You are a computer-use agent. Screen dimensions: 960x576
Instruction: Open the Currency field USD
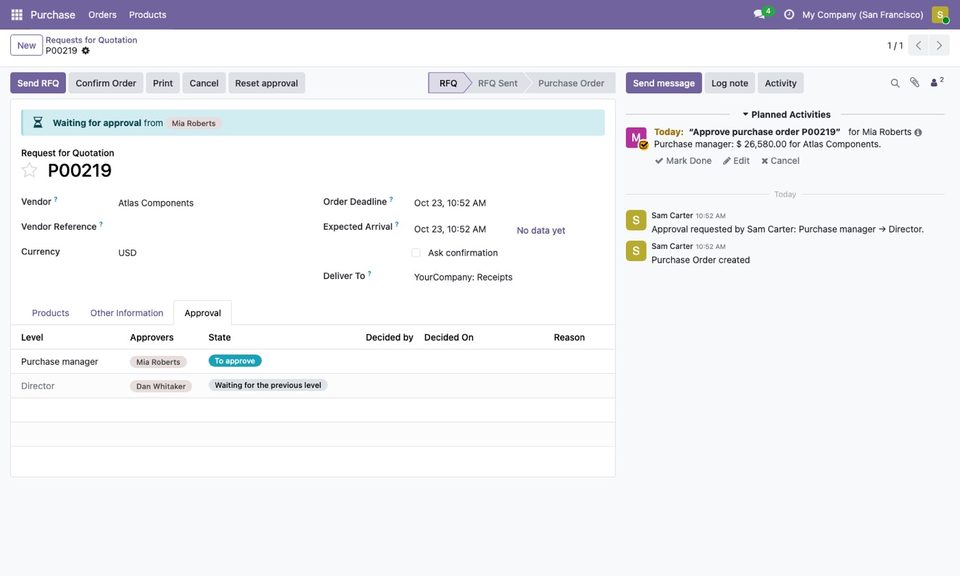127,253
